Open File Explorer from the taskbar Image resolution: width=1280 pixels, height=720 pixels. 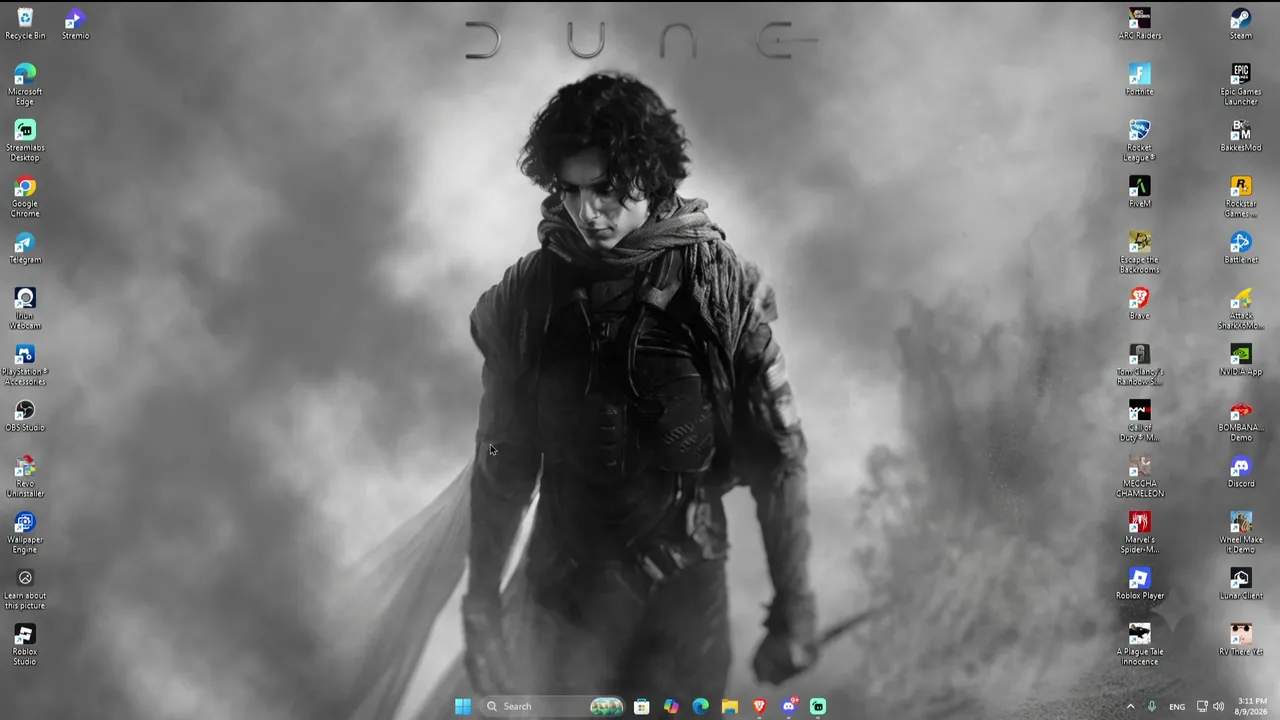730,706
